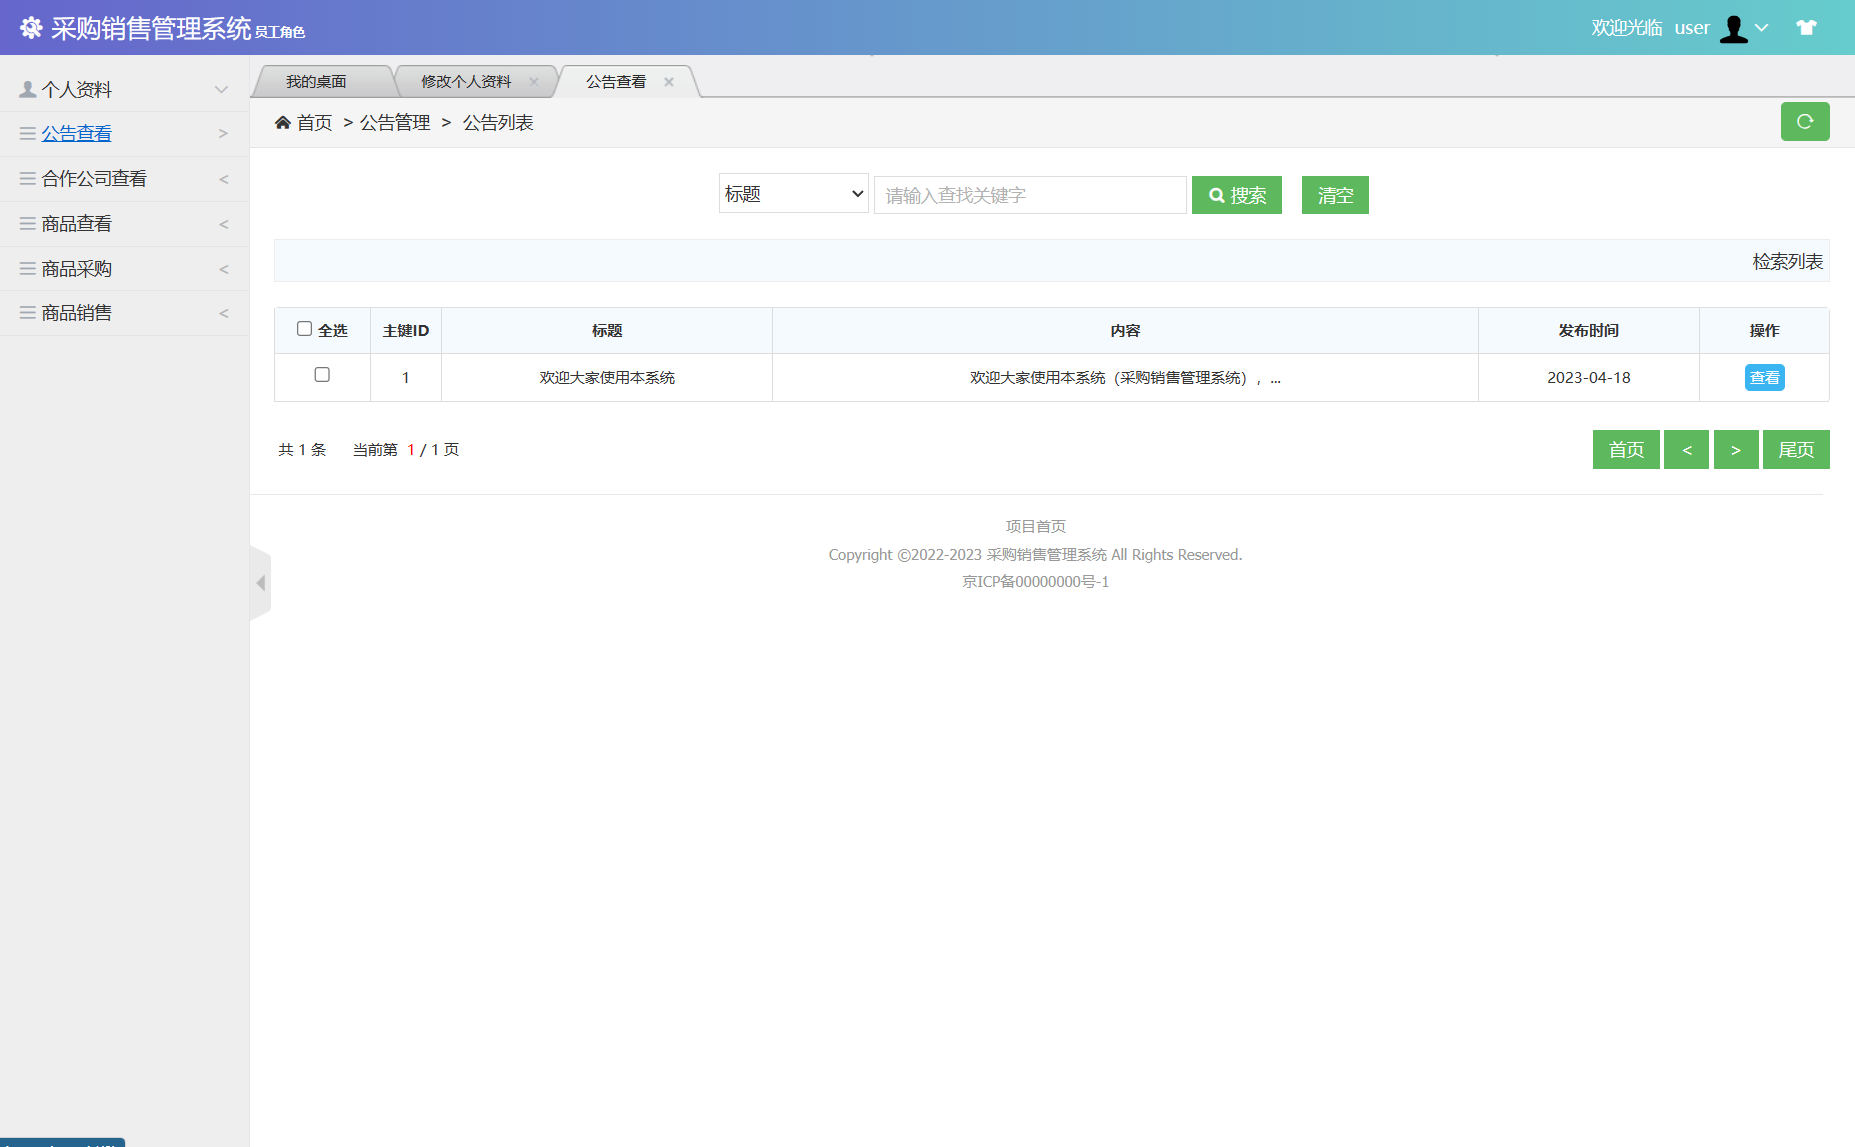1855x1147 pixels.
Task: Click the search keyword input field
Action: pyautogui.click(x=1029, y=194)
